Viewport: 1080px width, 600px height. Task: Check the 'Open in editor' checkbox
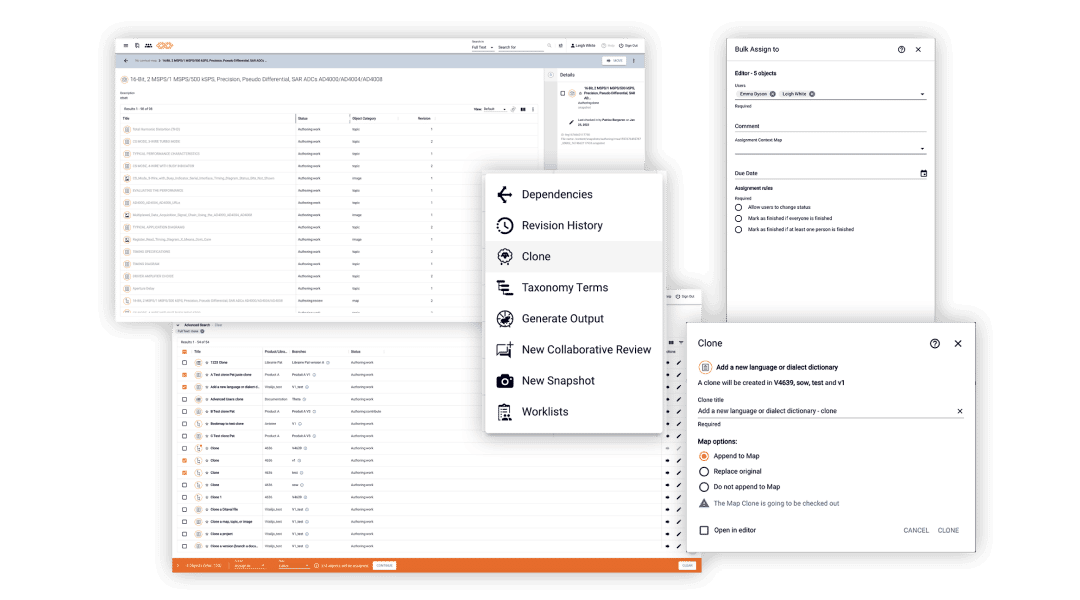pyautogui.click(x=704, y=530)
